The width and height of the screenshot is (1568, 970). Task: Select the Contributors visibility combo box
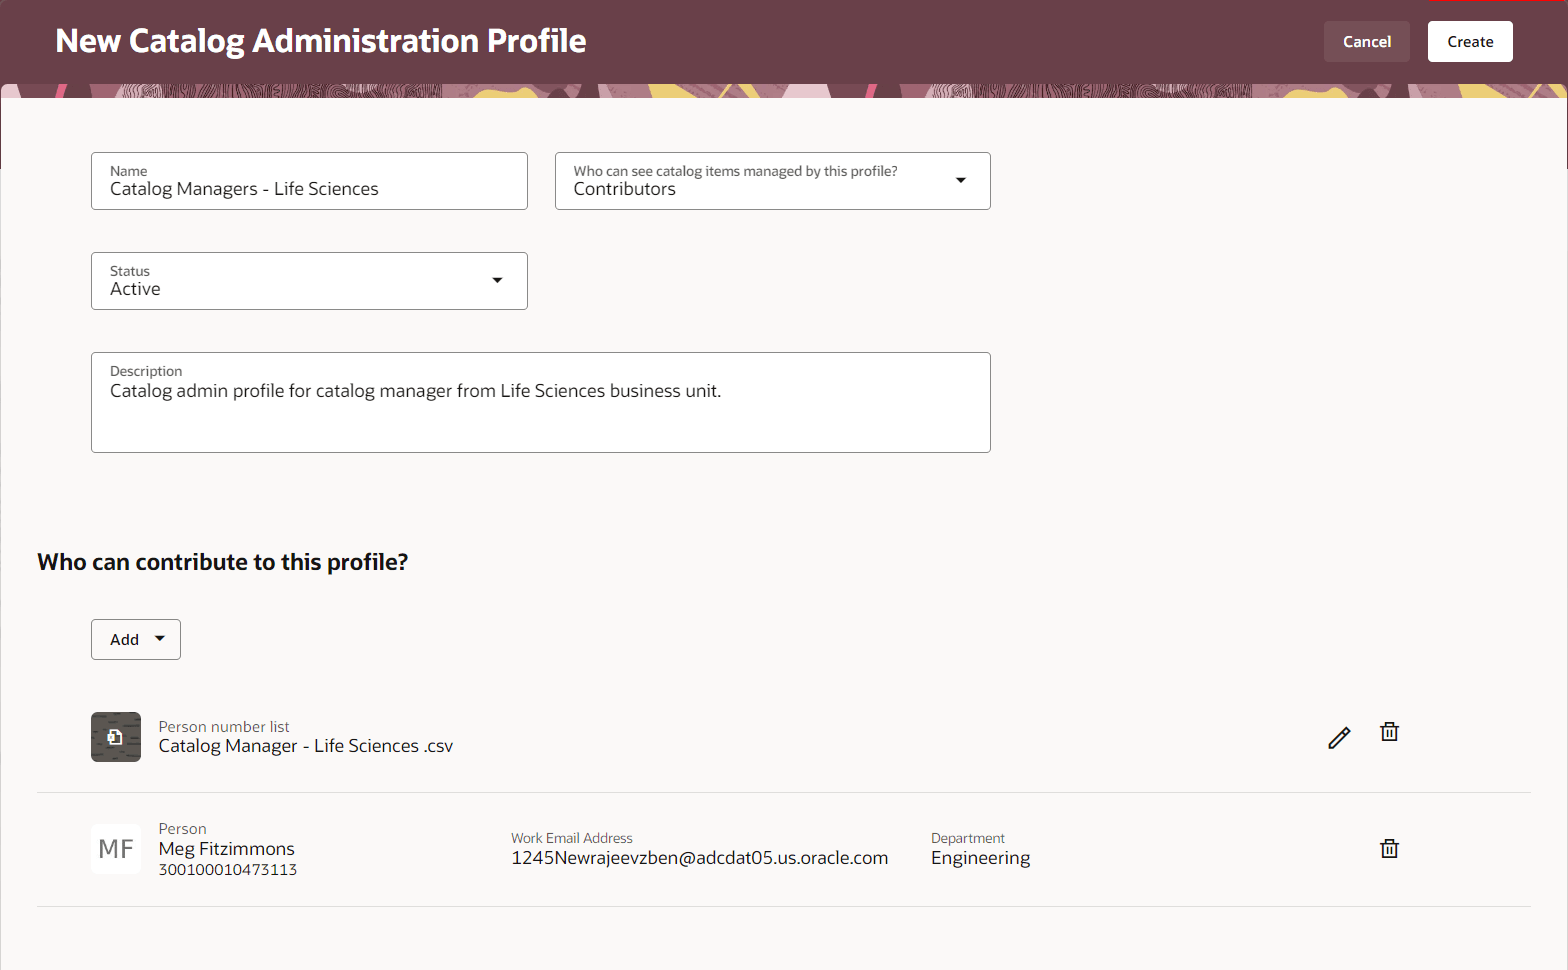pos(773,181)
